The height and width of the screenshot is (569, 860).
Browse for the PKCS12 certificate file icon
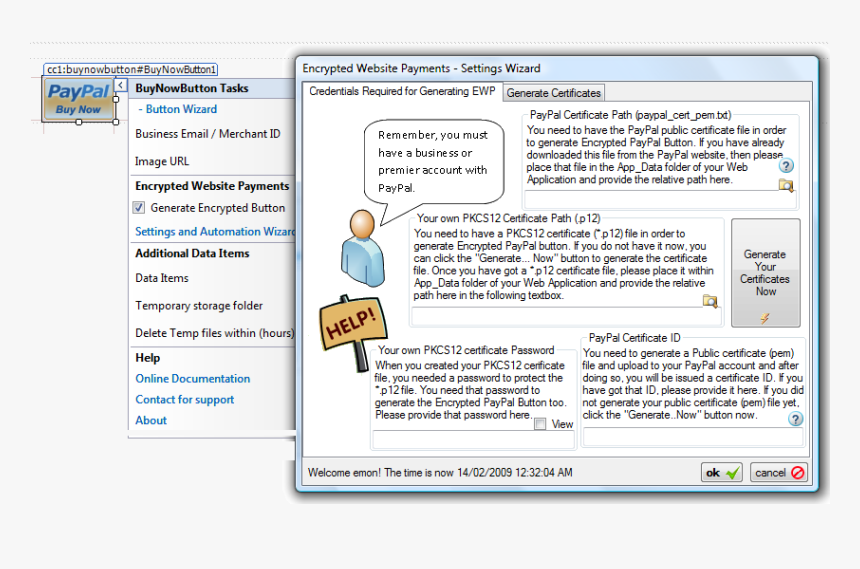pyautogui.click(x=710, y=301)
